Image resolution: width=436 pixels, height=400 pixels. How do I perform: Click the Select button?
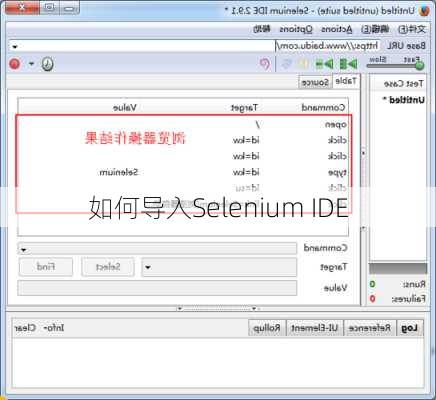click(108, 267)
